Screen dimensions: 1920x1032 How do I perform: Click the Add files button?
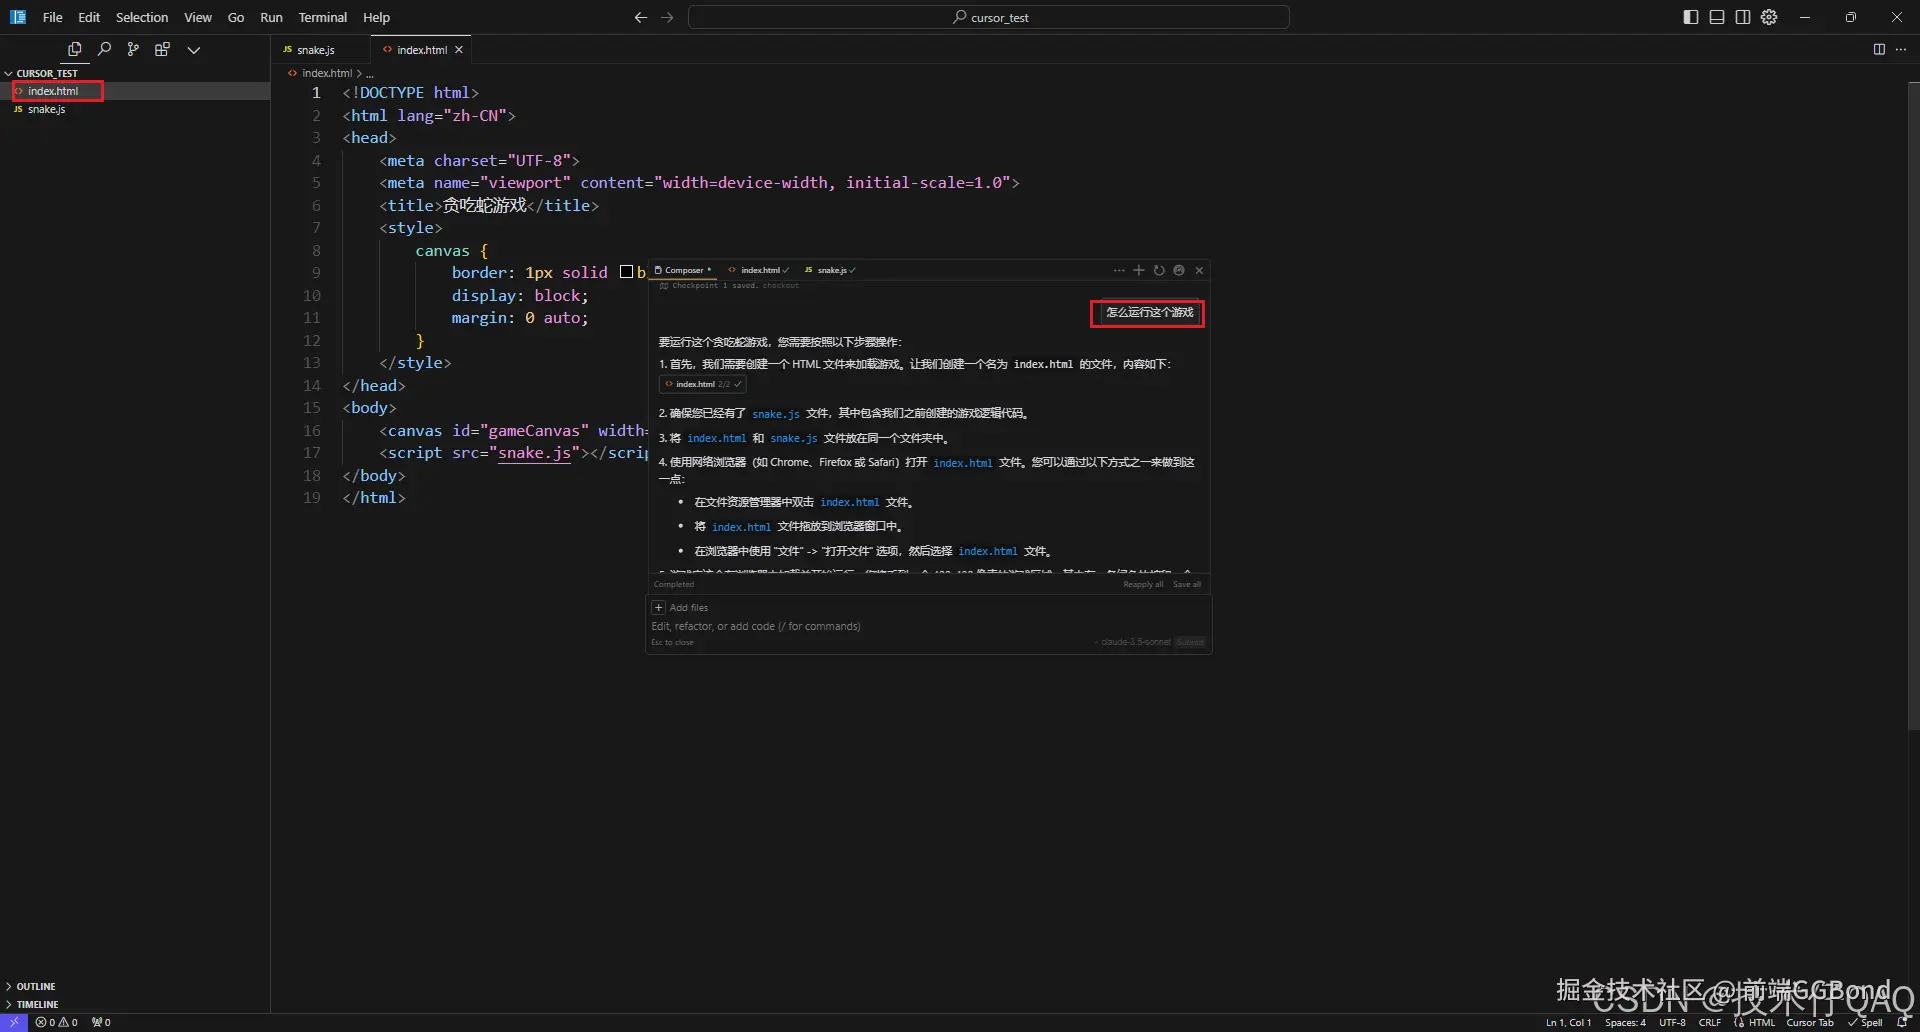(680, 607)
